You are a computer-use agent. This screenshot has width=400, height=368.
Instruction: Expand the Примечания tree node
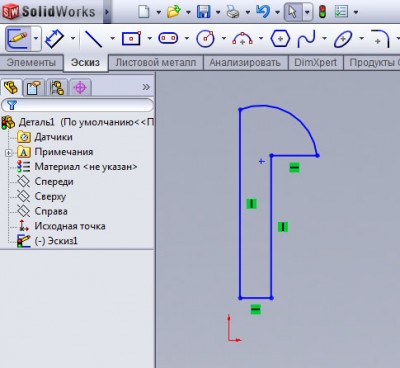click(x=8, y=153)
